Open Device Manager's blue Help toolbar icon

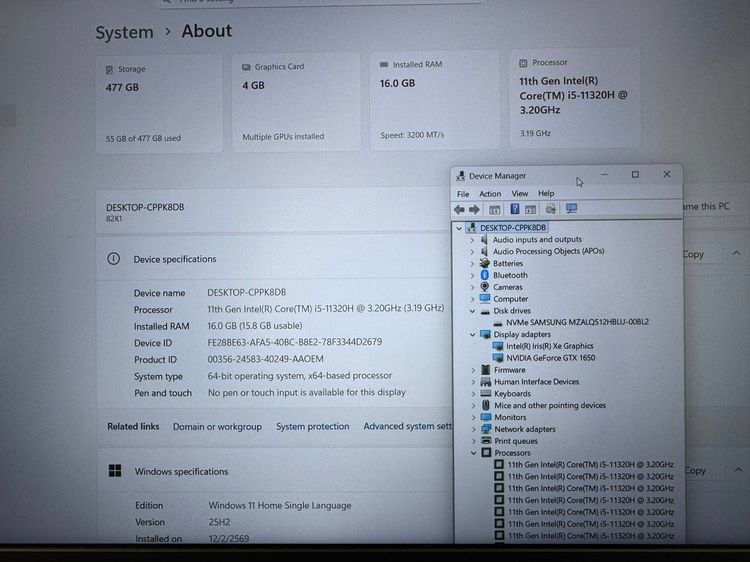coord(515,209)
